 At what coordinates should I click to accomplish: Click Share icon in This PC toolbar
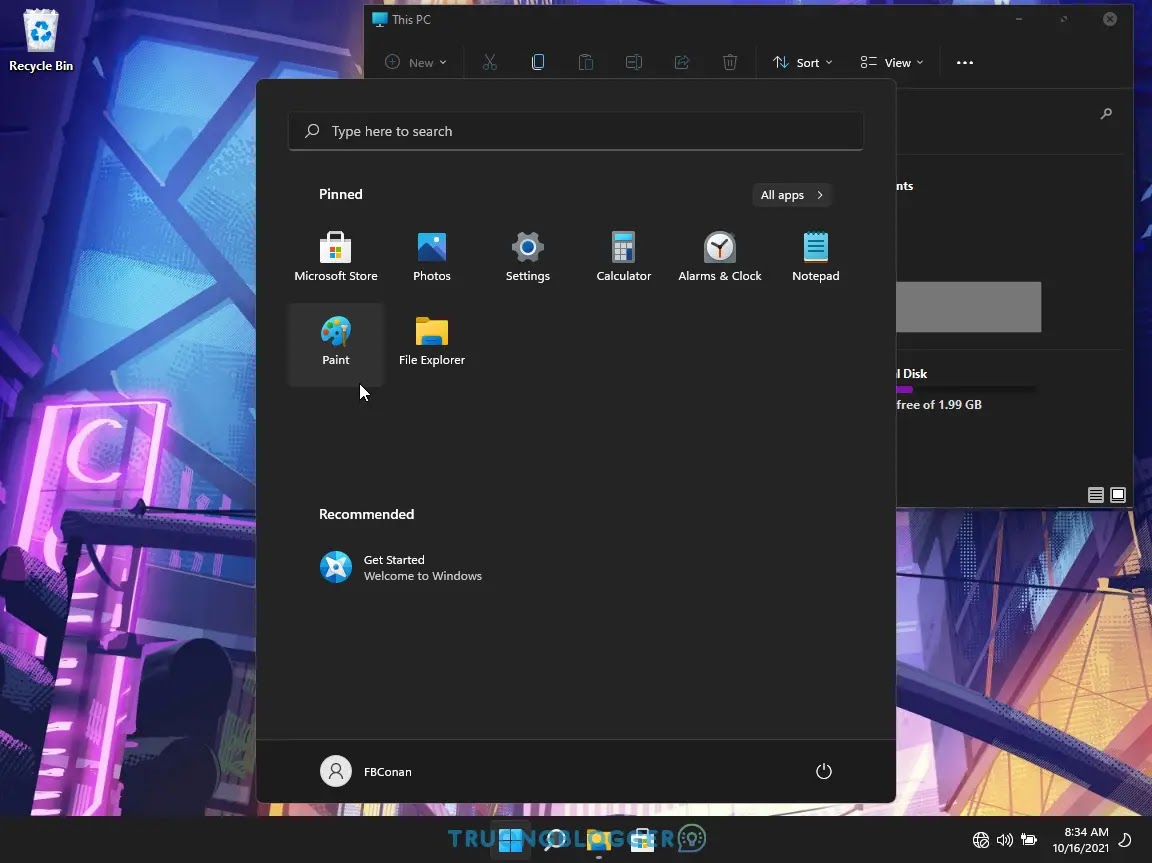682,62
